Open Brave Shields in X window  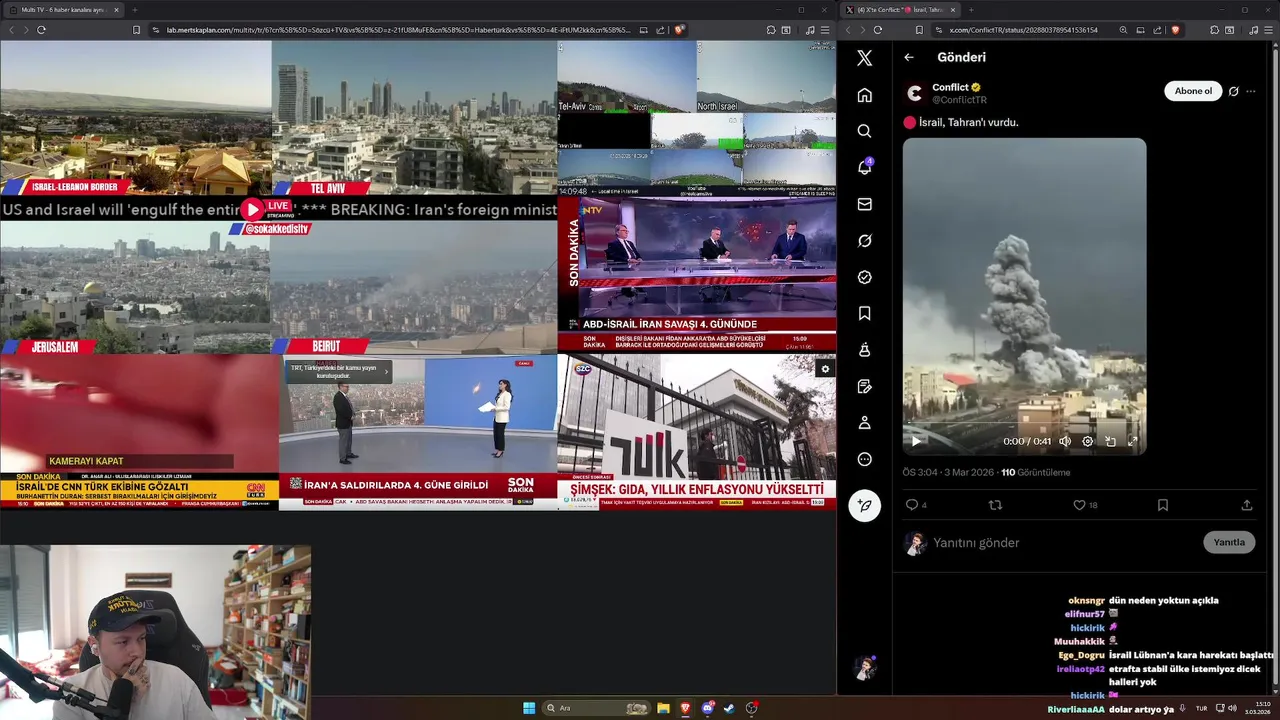pos(1175,30)
